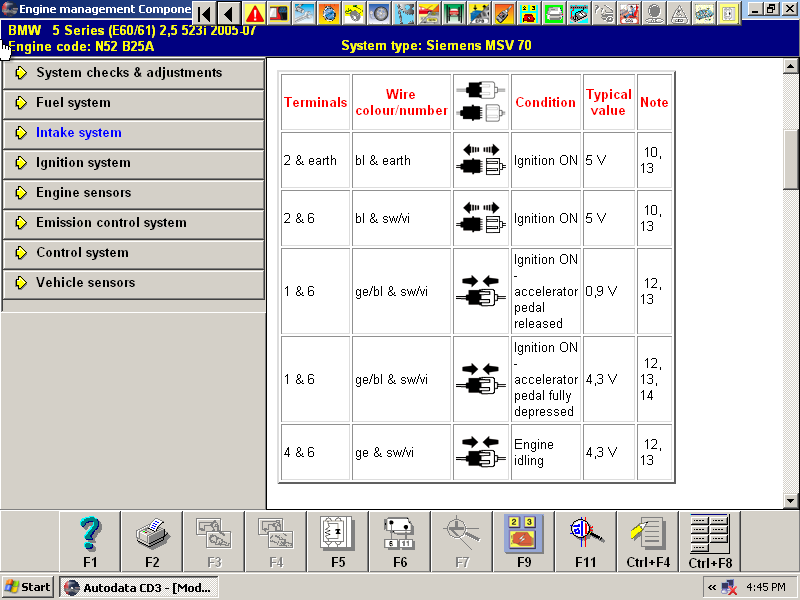800x600 pixels.
Task: Click the connector symbol in the '4 & 6' row
Action: click(481, 453)
